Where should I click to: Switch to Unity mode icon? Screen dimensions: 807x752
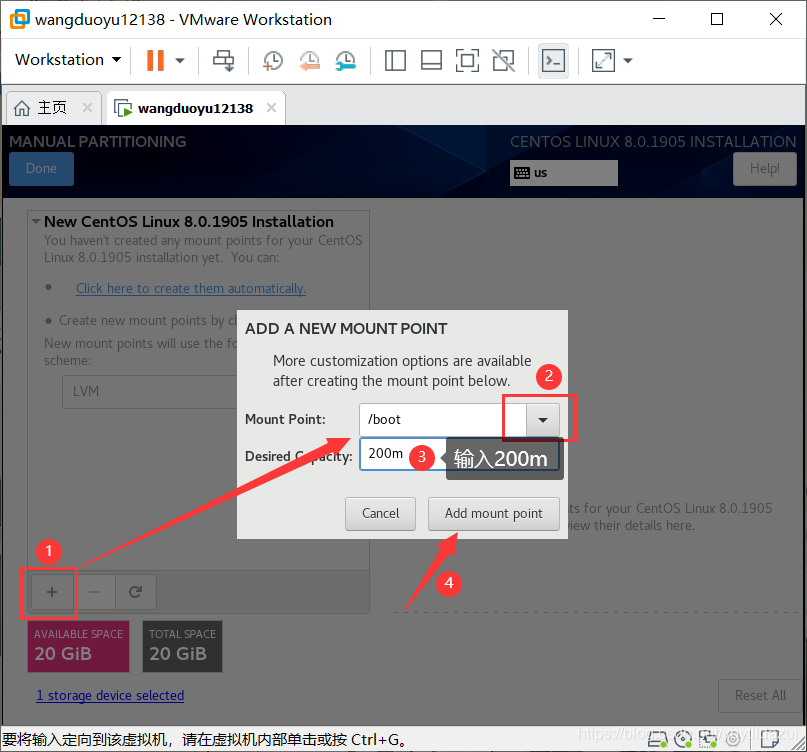coord(503,60)
